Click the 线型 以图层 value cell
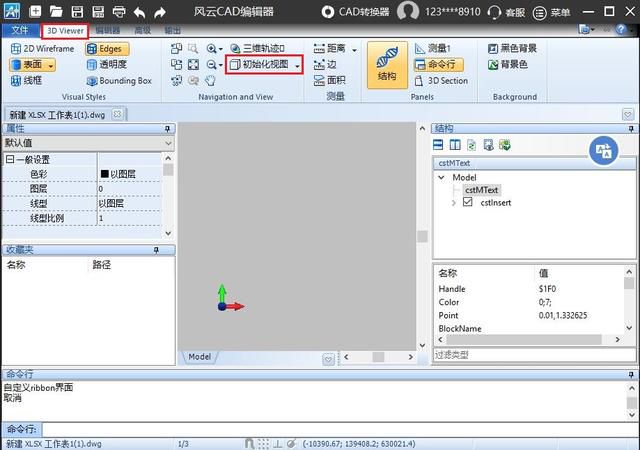 pos(130,203)
